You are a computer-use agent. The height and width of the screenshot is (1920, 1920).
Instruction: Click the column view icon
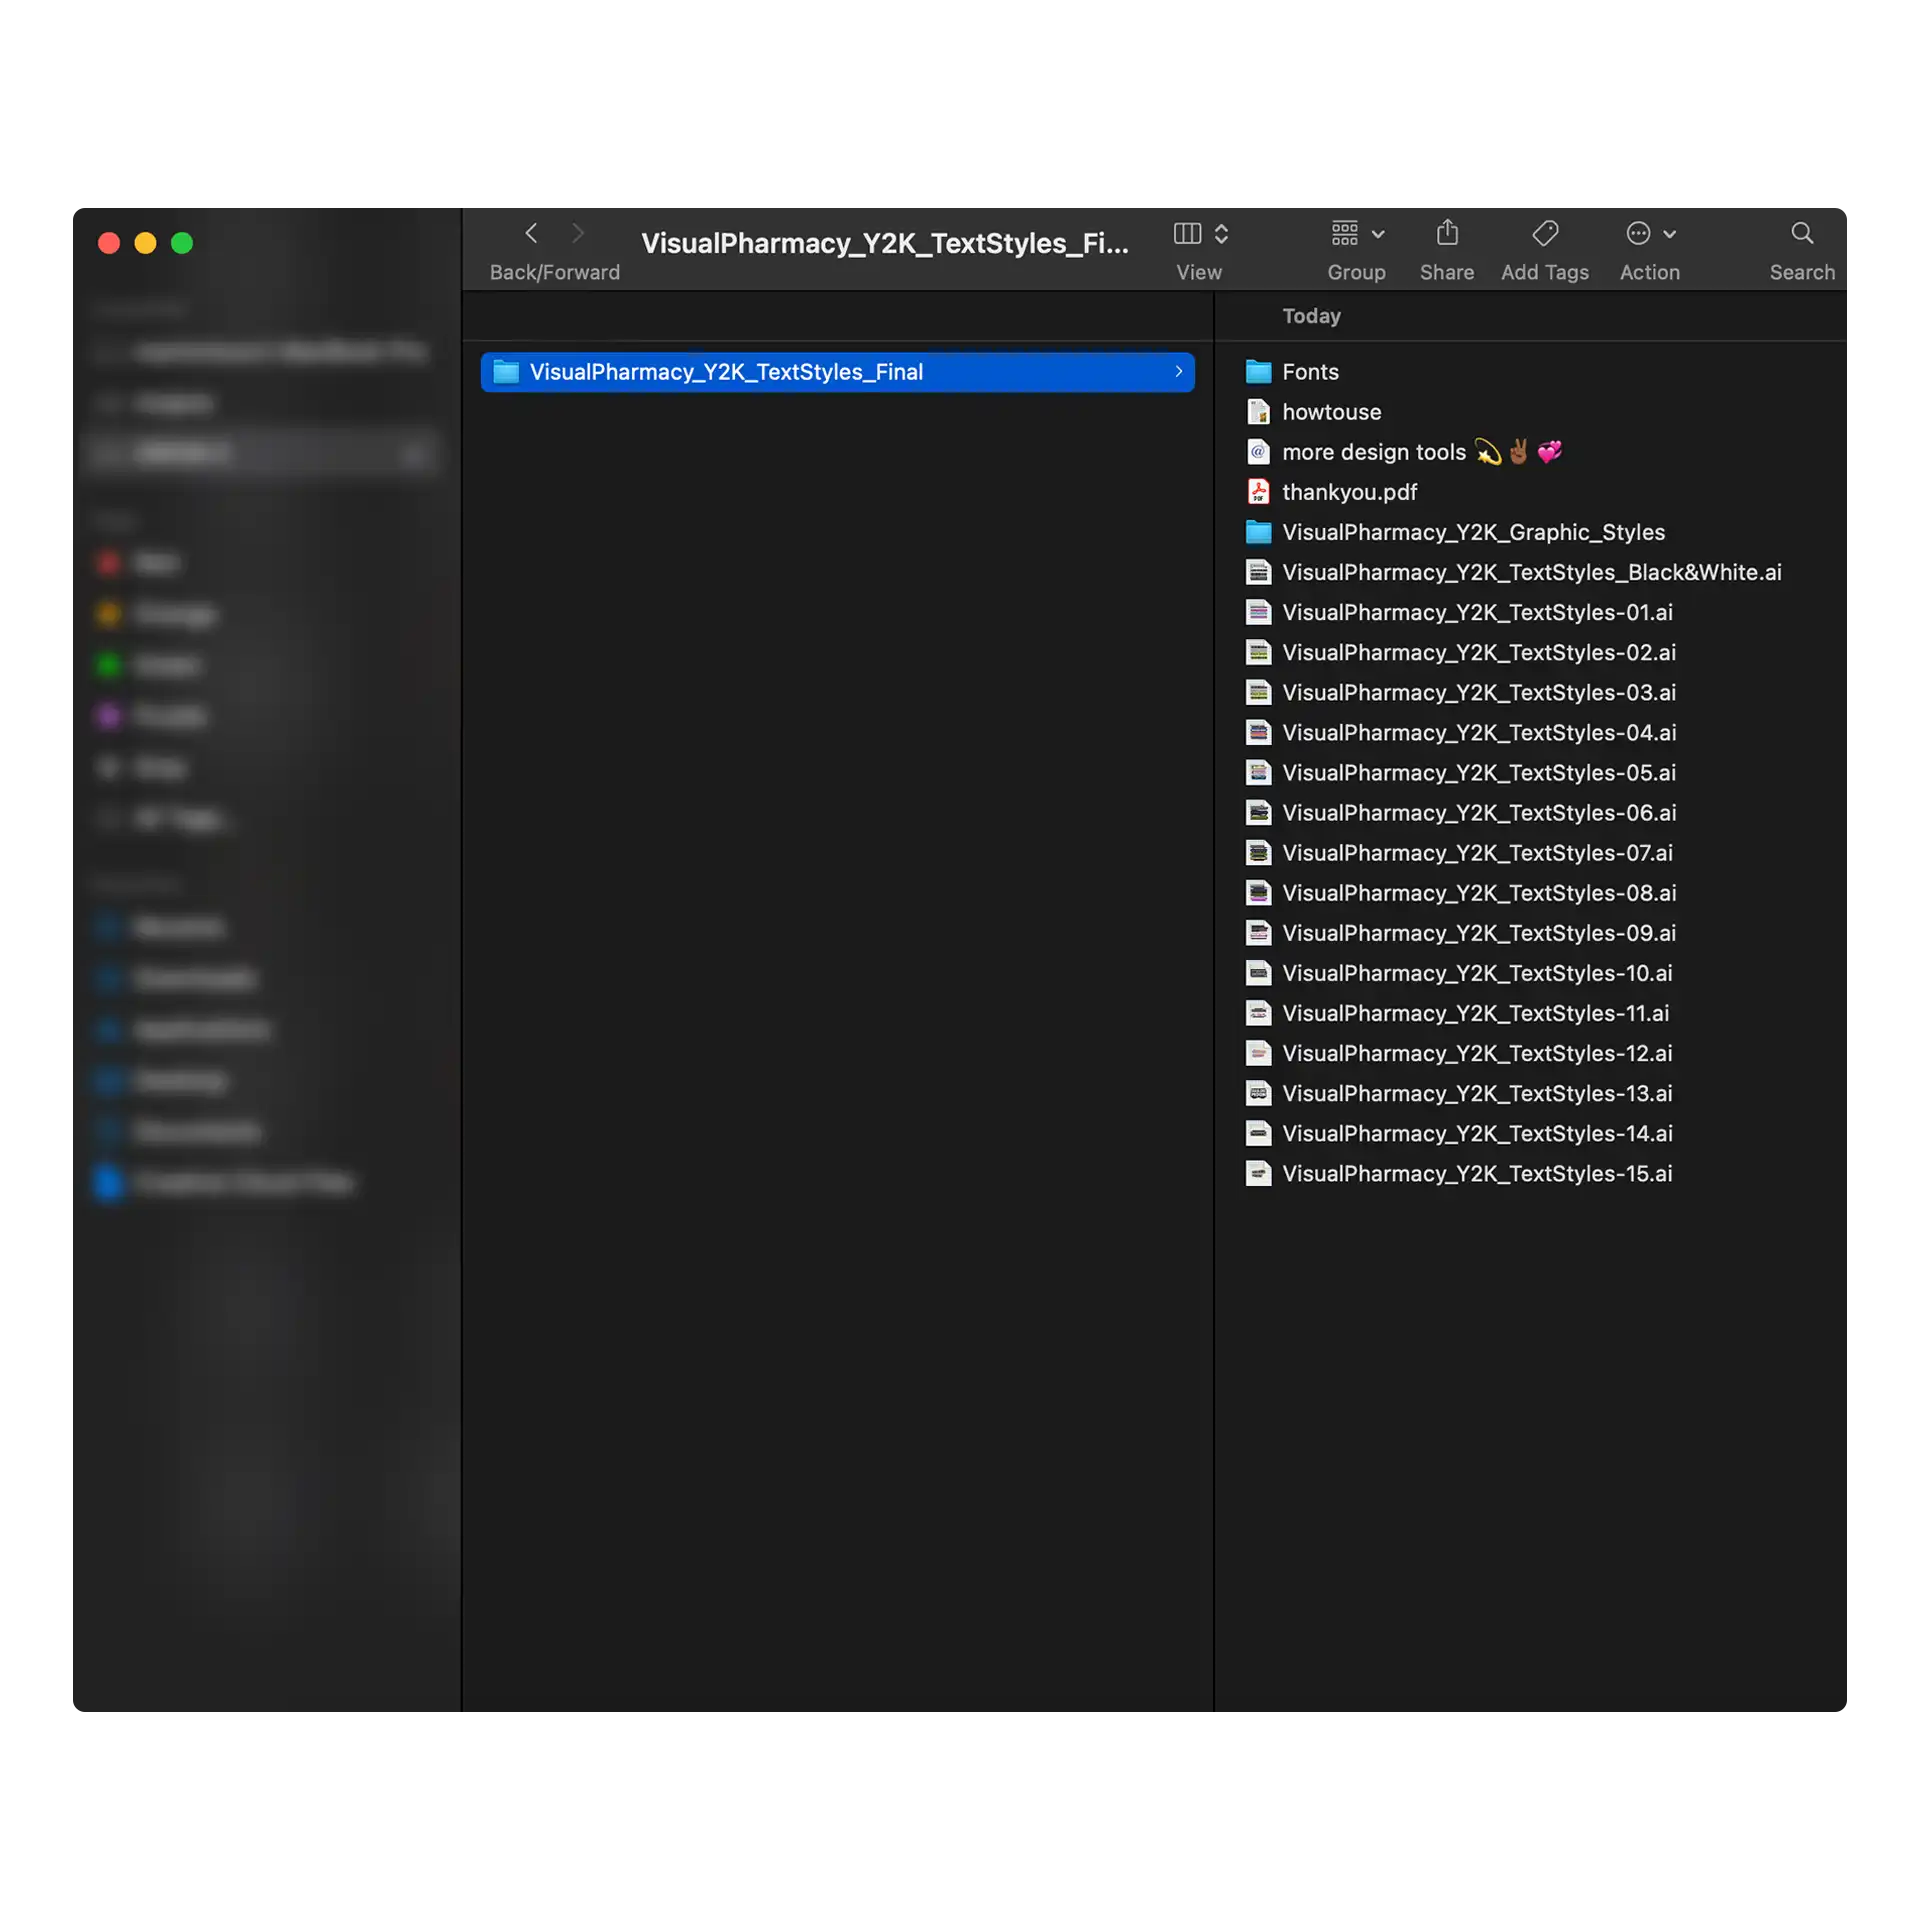click(1187, 234)
